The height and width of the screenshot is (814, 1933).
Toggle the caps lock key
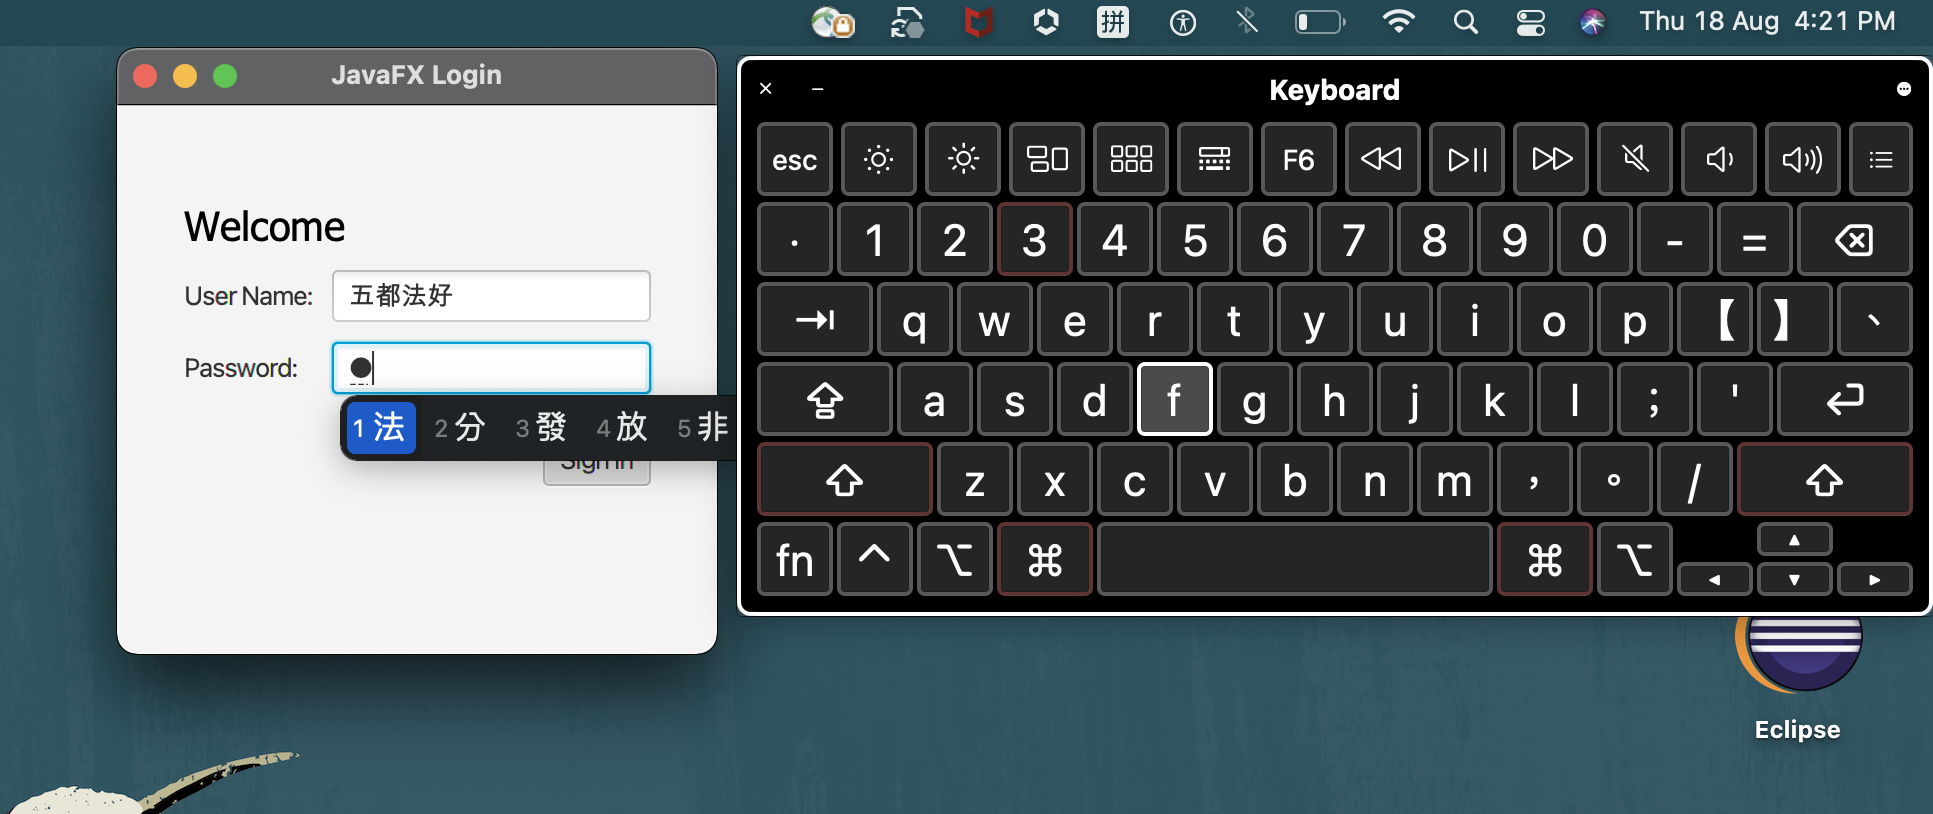pos(824,400)
